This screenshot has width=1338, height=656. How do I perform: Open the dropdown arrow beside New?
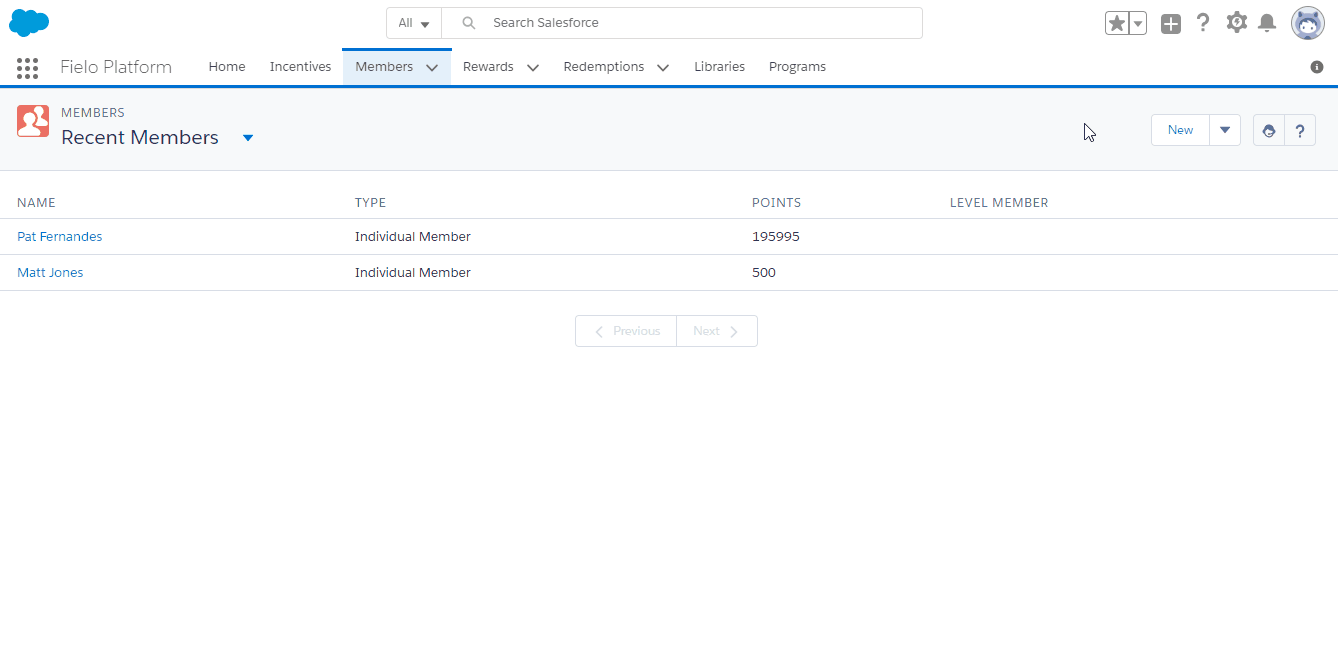(1225, 130)
